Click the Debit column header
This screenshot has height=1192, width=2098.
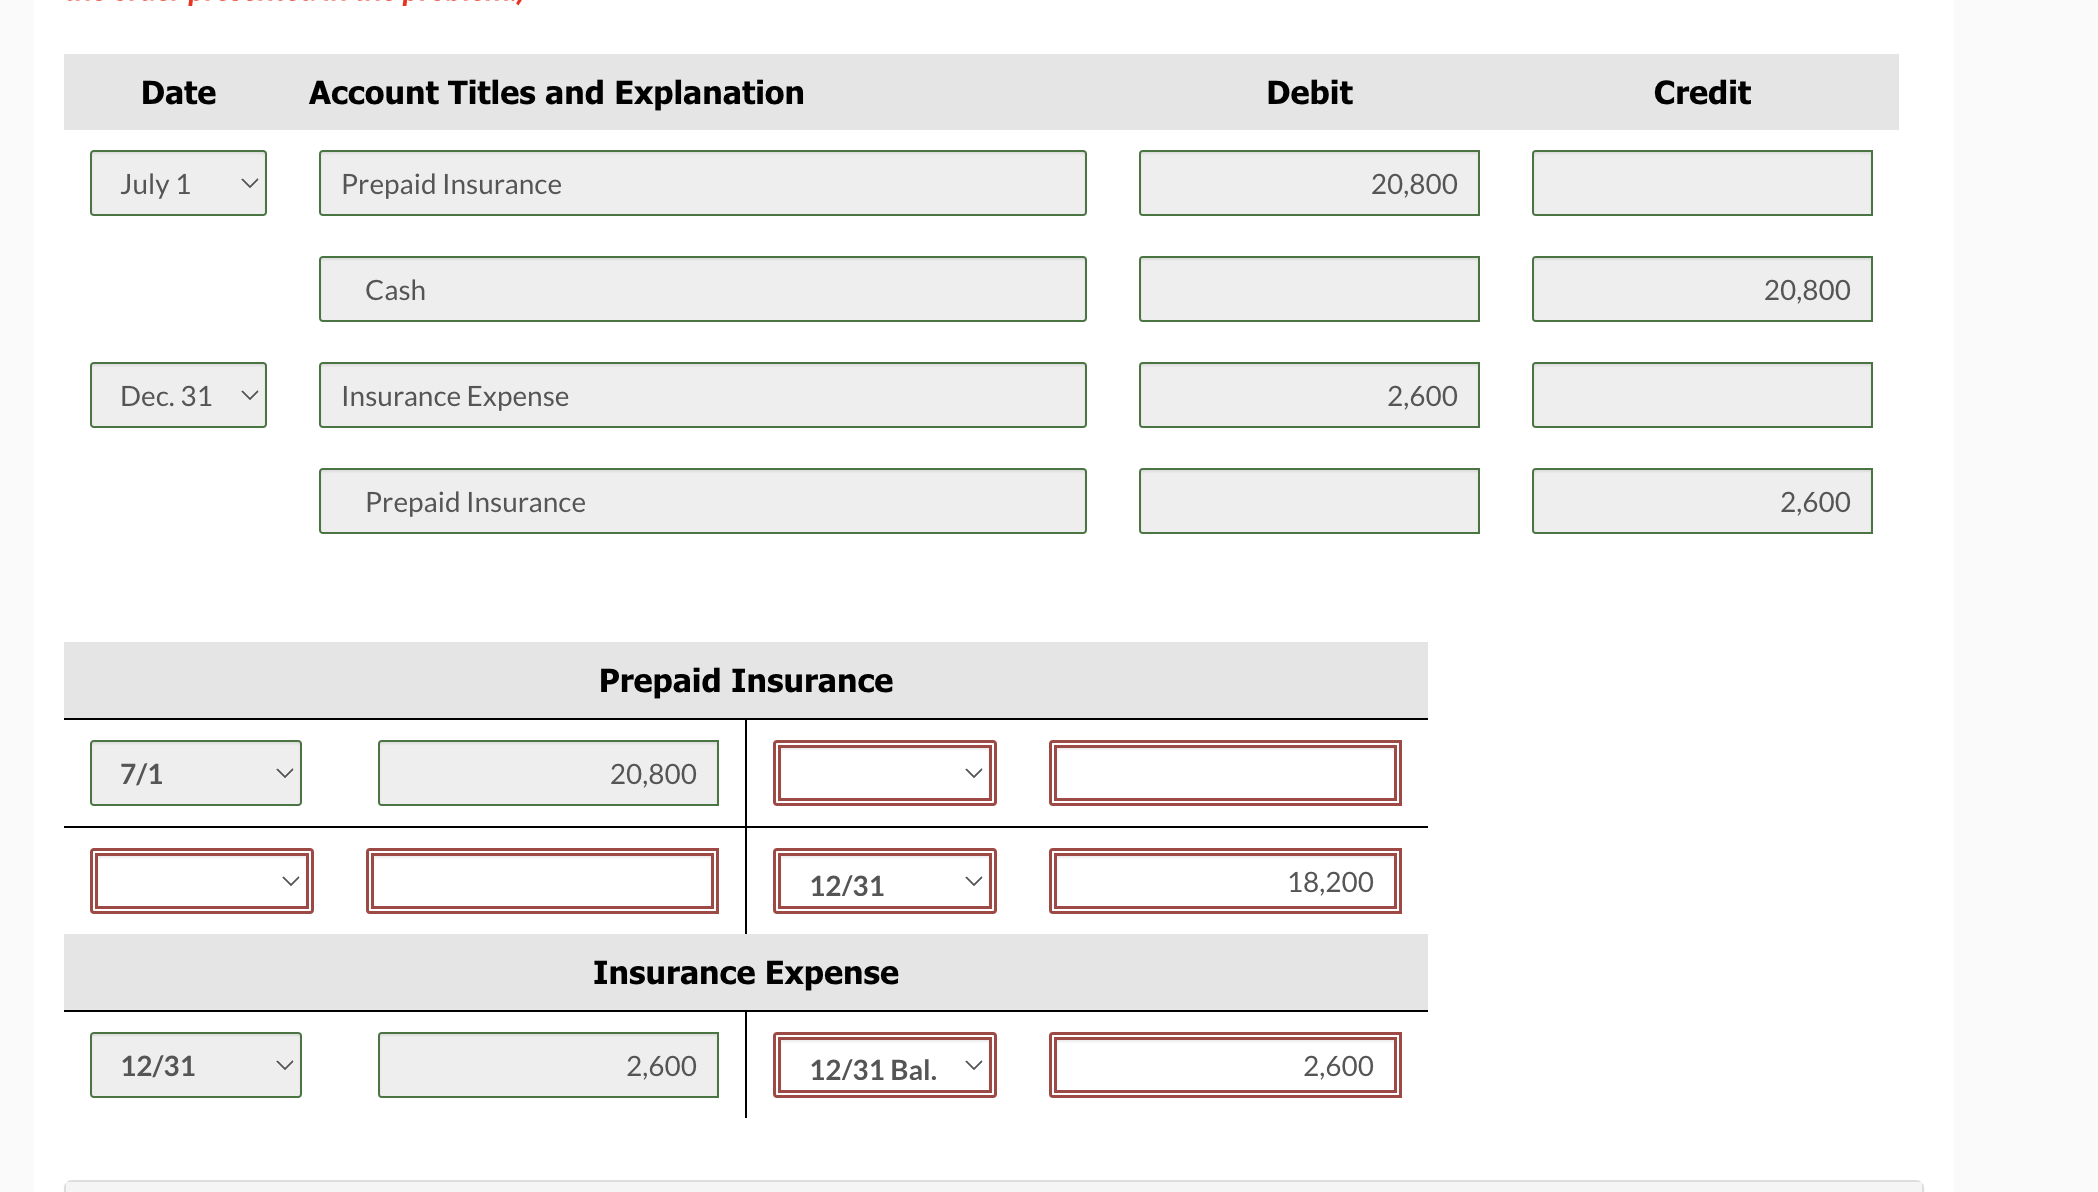pyautogui.click(x=1309, y=91)
